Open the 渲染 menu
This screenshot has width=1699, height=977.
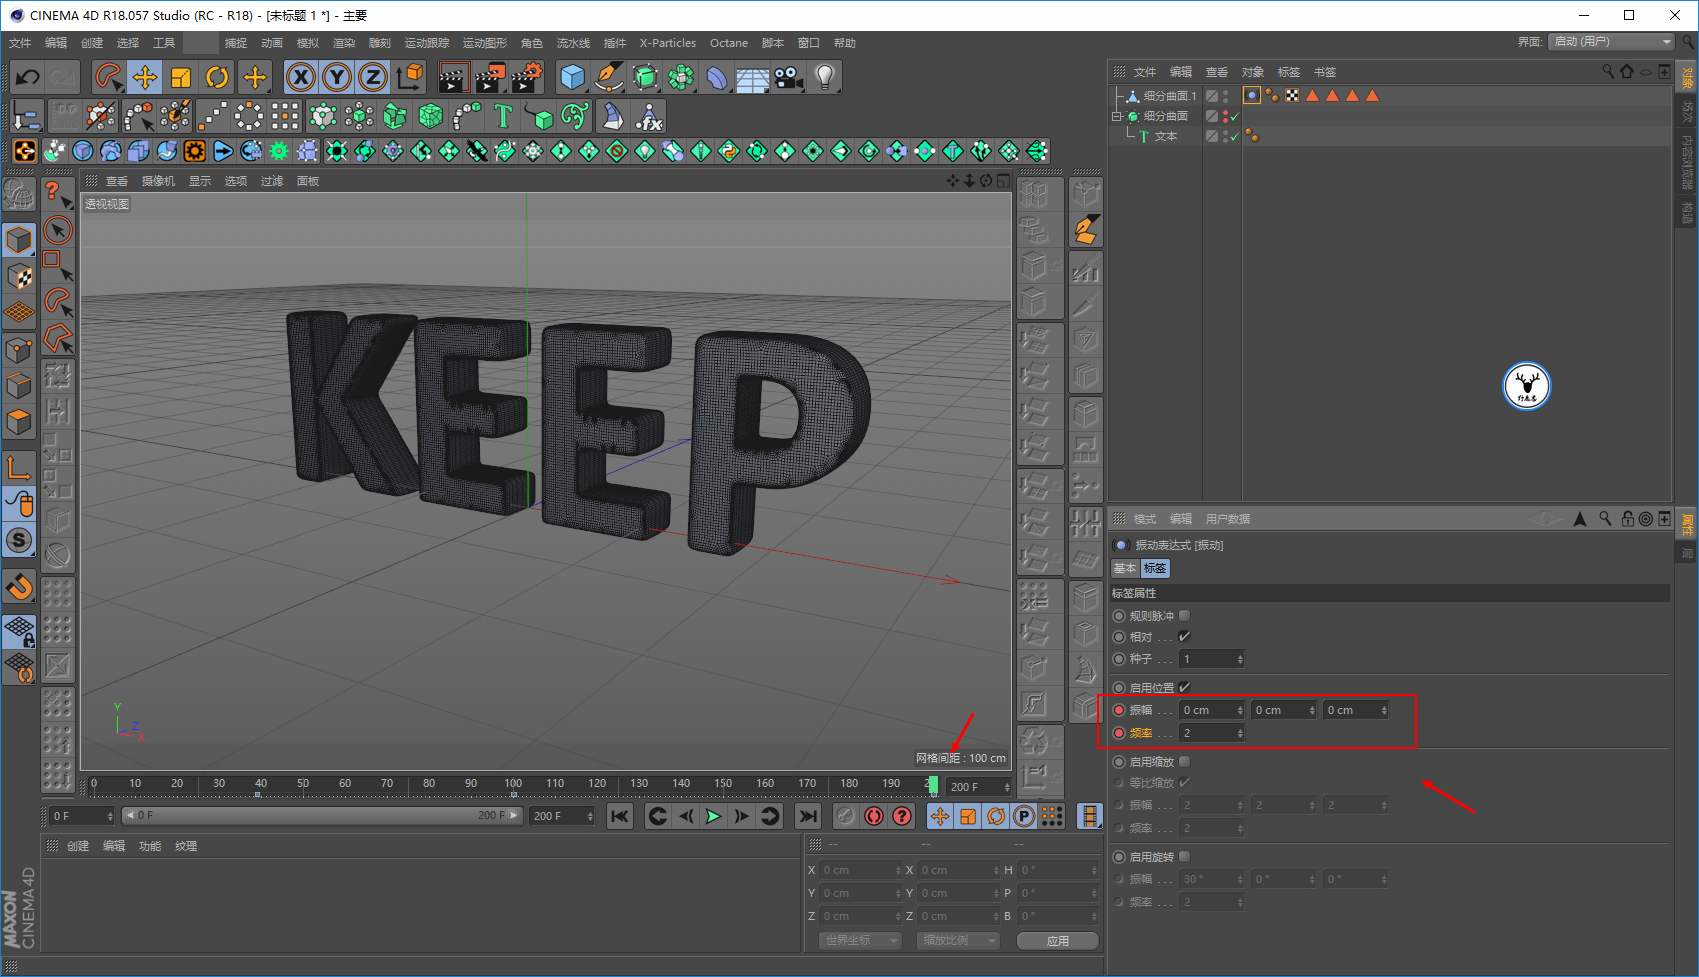[x=343, y=43]
